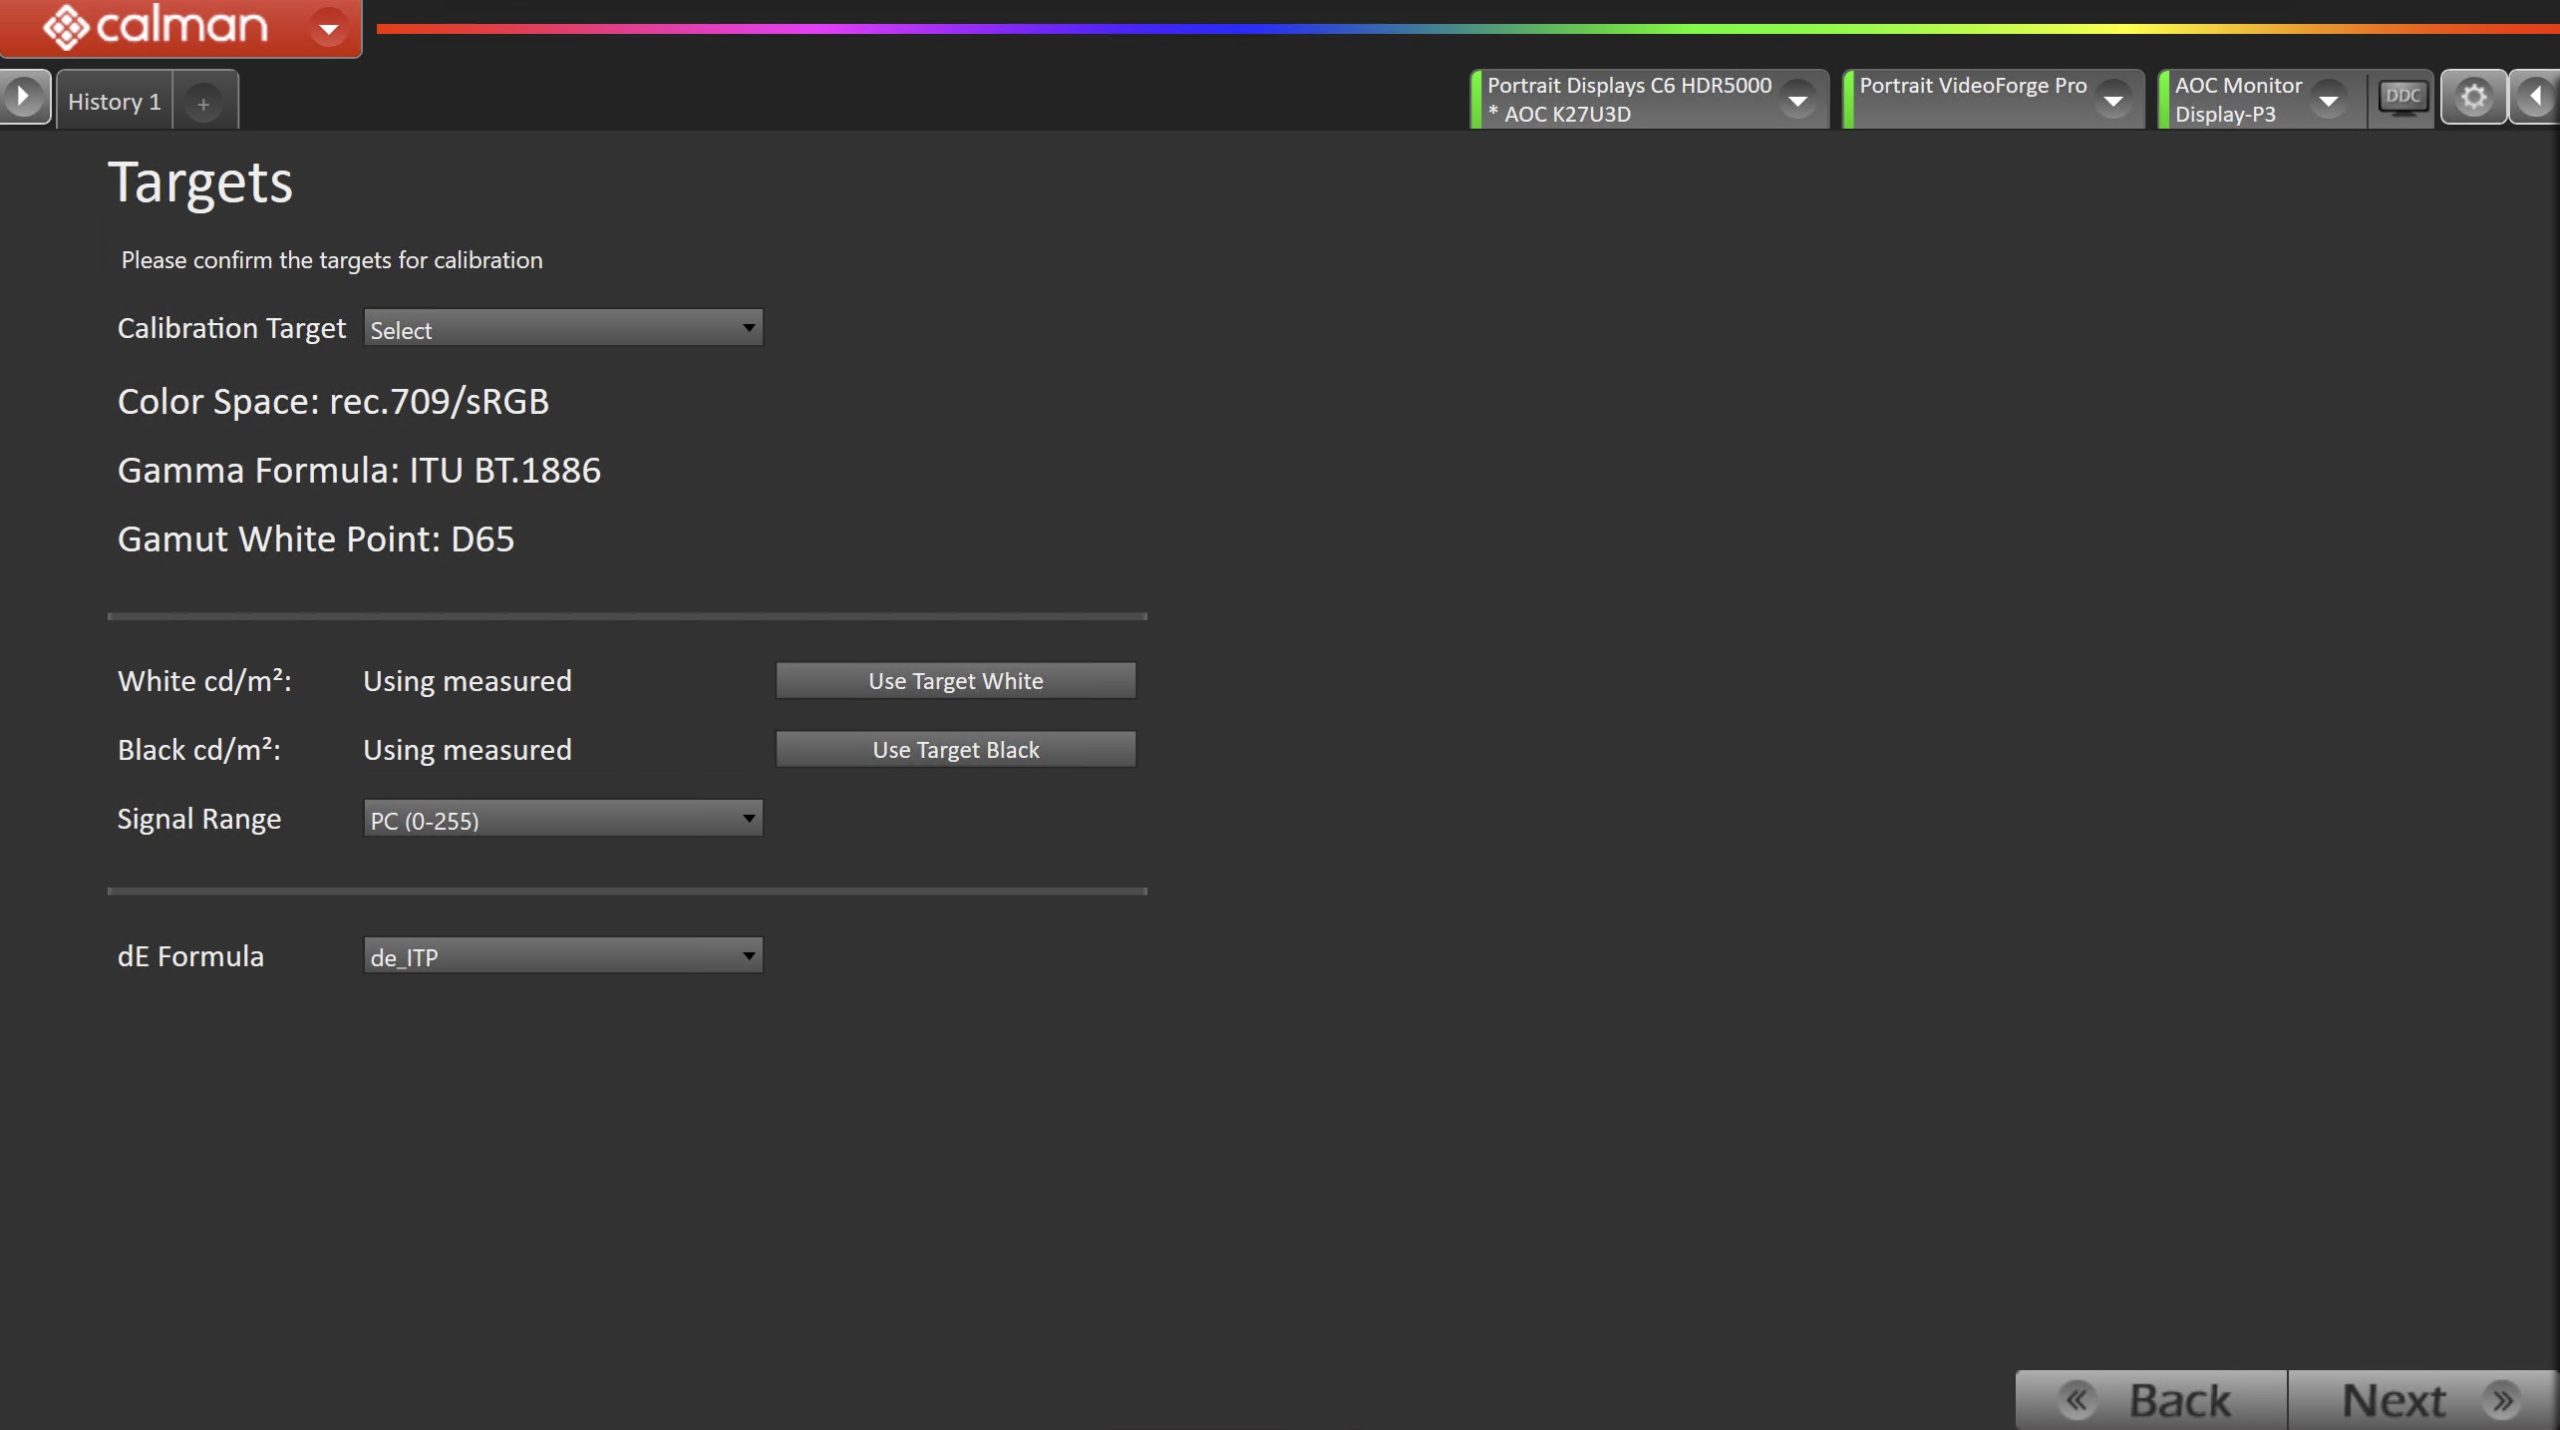Go Back to the previous step
This screenshot has height=1430, width=2560.
[2151, 1400]
